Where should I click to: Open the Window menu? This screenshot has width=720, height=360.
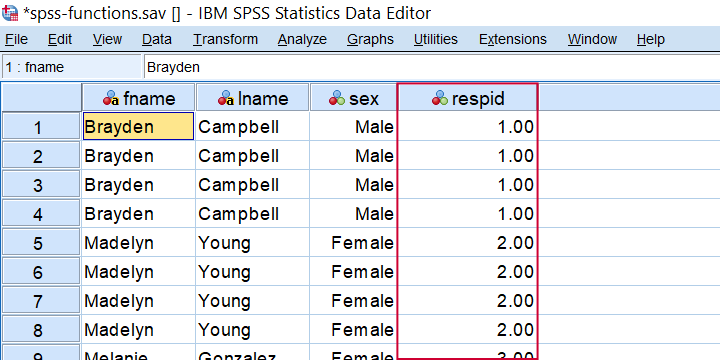(x=592, y=39)
